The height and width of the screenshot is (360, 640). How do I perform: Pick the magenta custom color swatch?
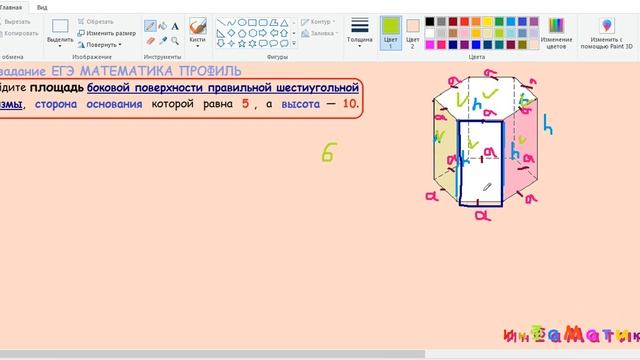coord(430,44)
